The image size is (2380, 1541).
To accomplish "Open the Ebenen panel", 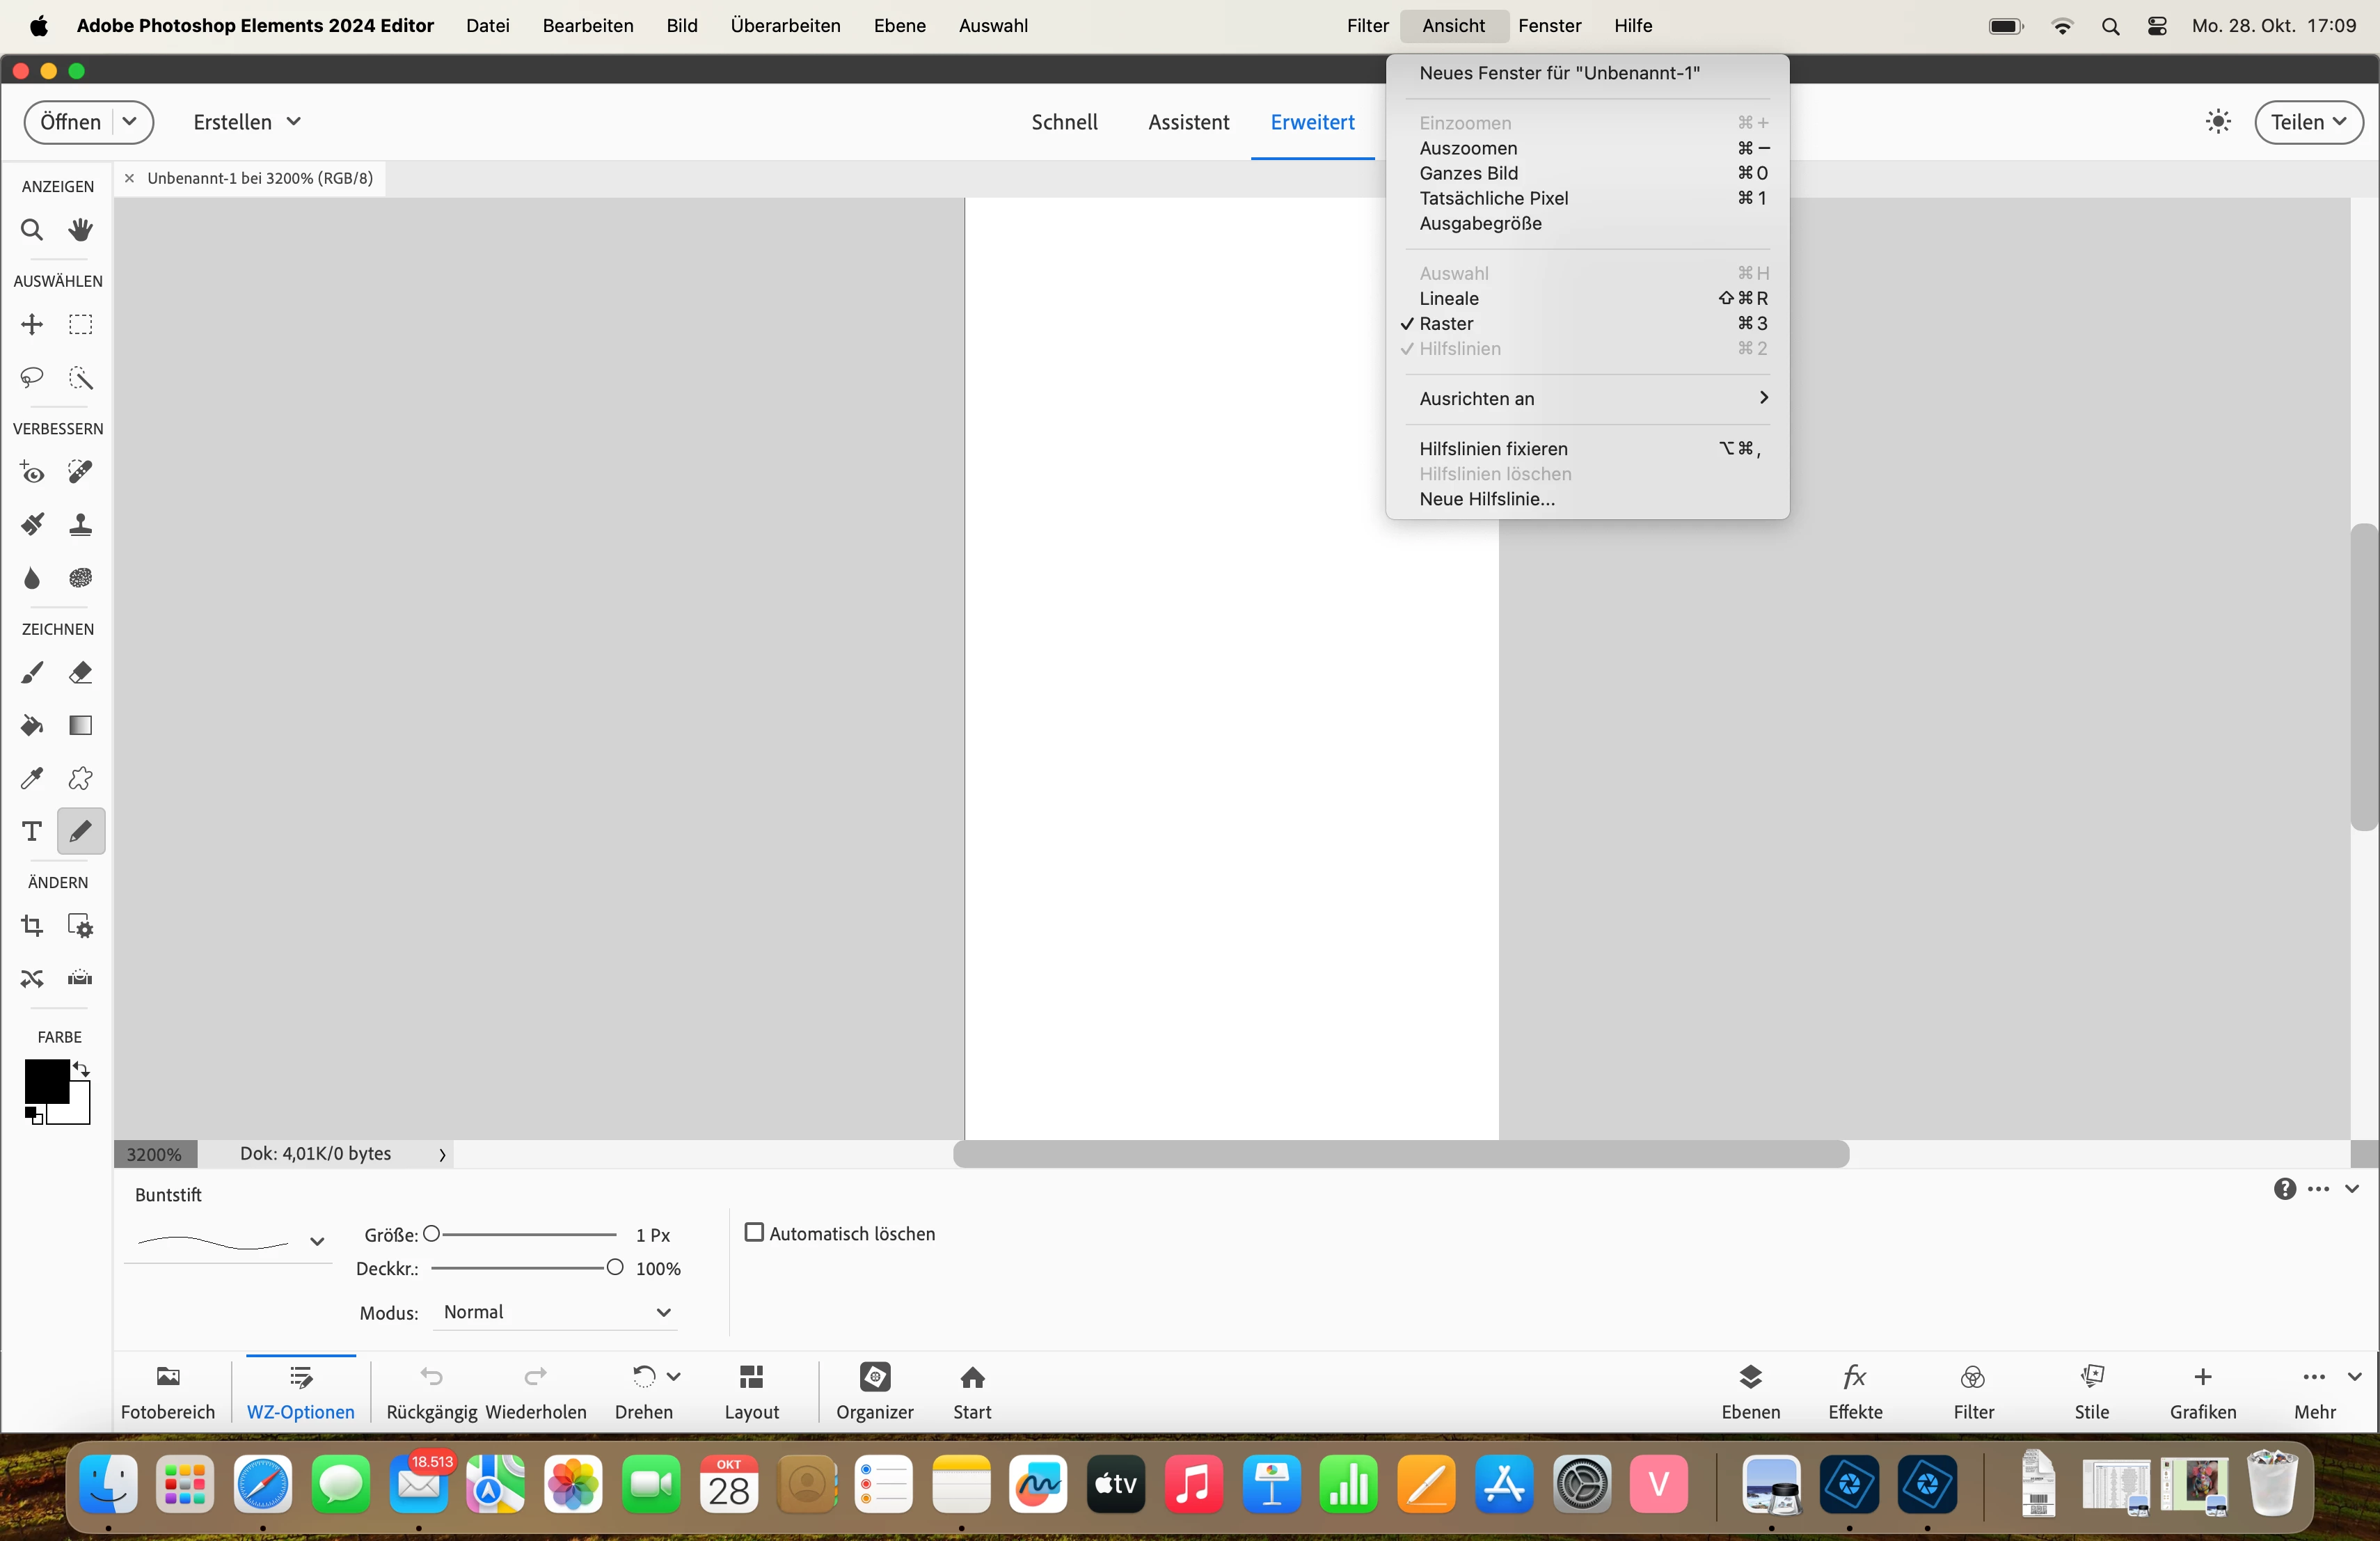I will [1750, 1390].
